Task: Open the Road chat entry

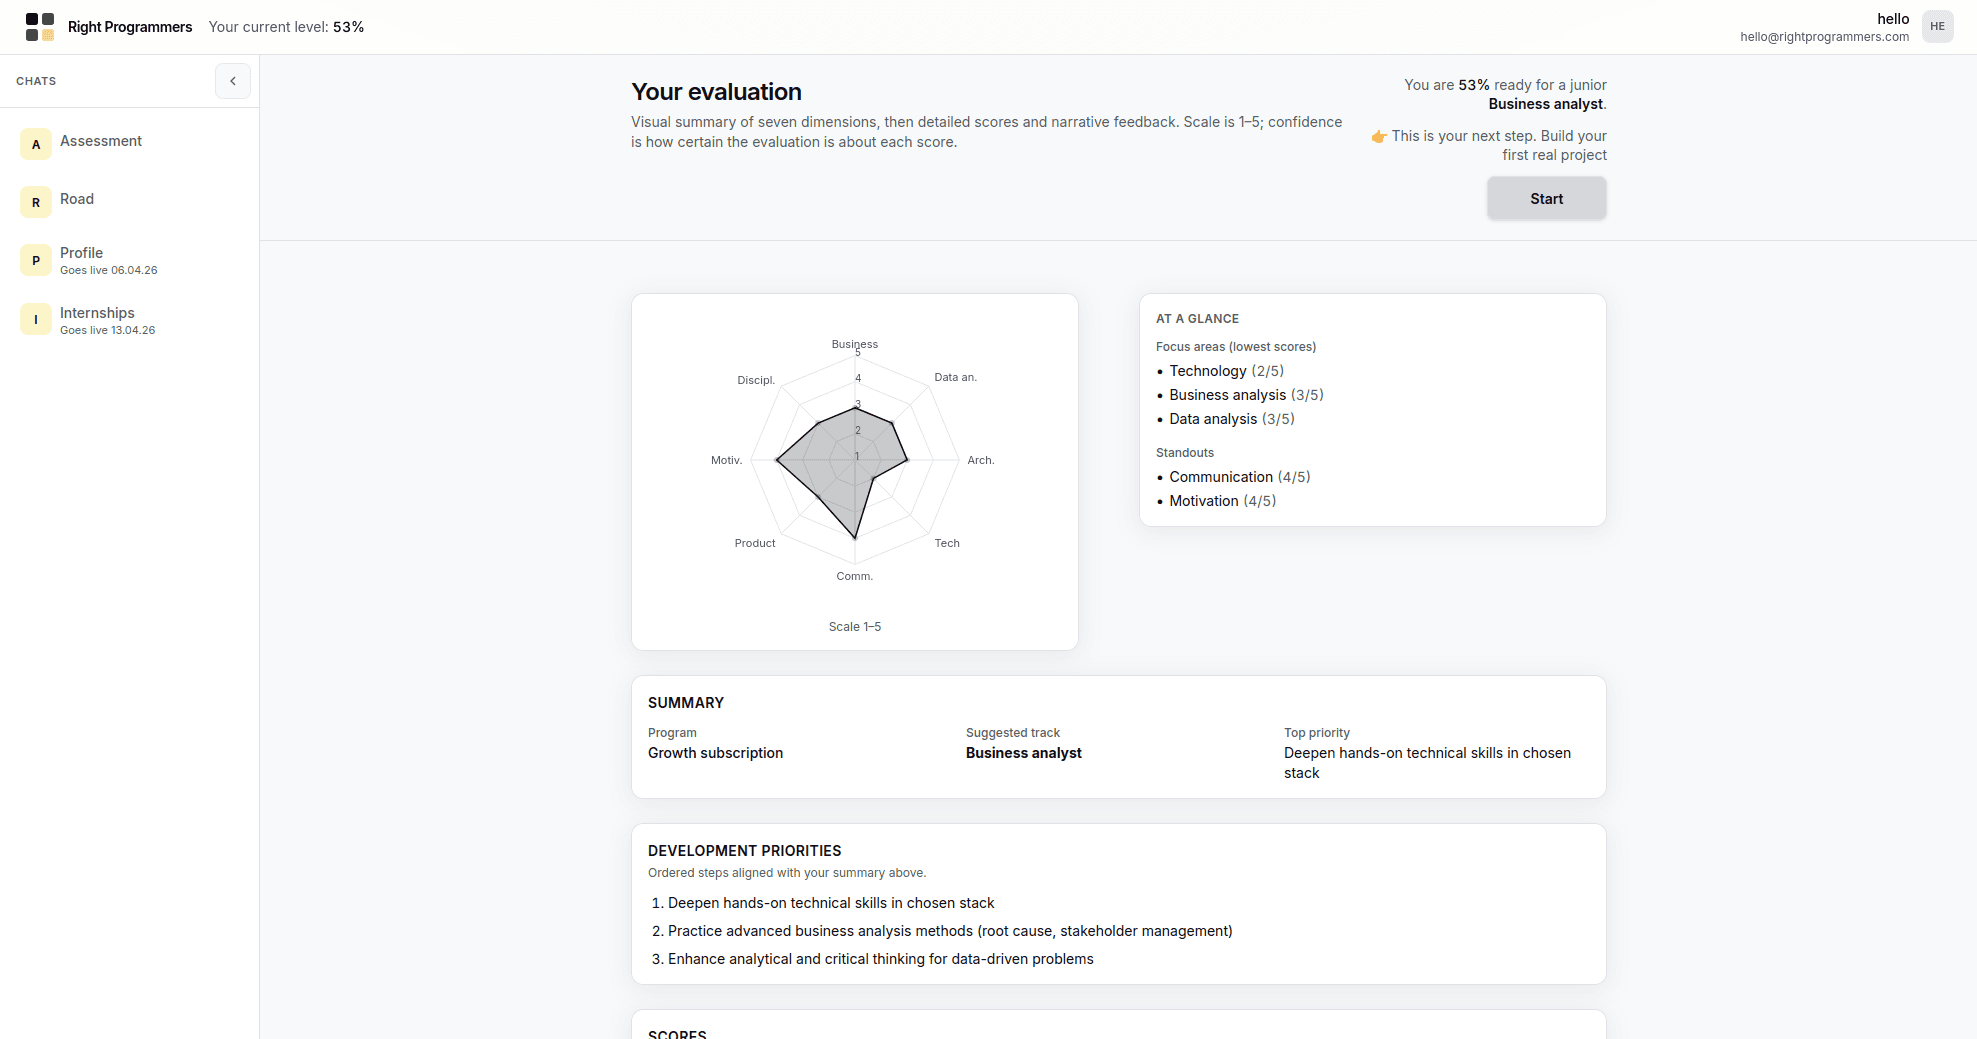Action: coord(77,200)
